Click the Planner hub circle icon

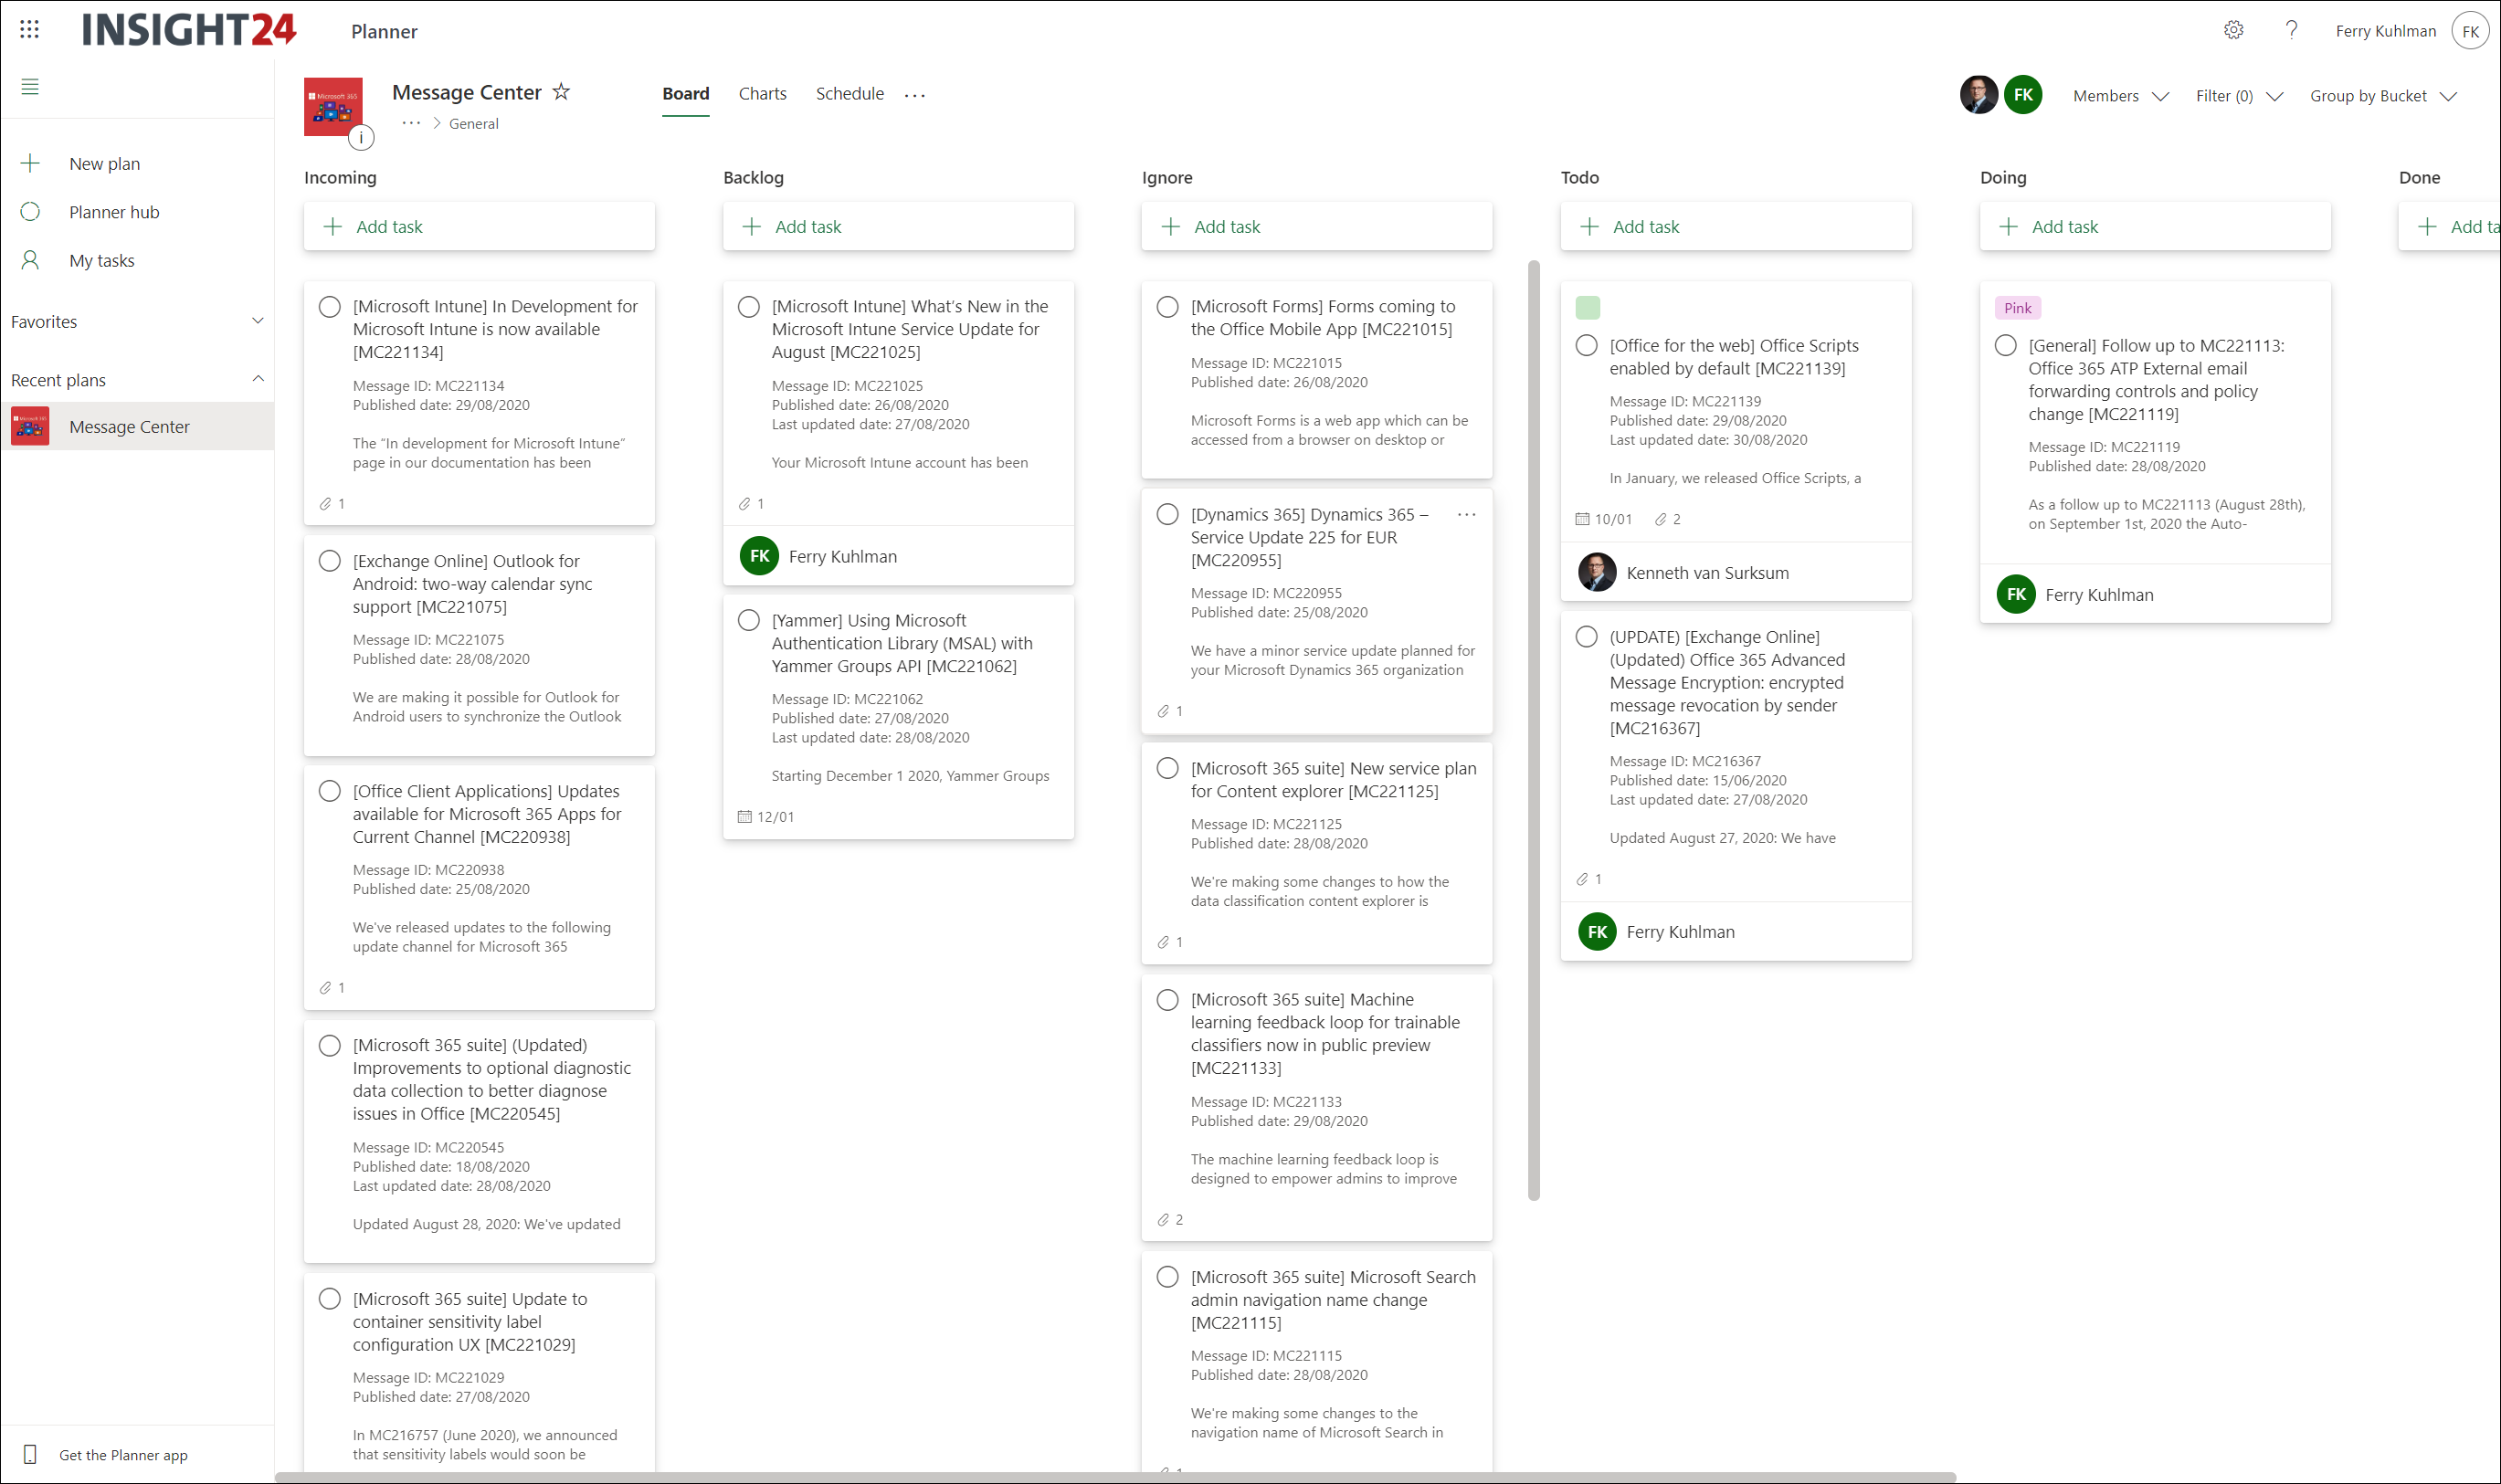click(30, 212)
